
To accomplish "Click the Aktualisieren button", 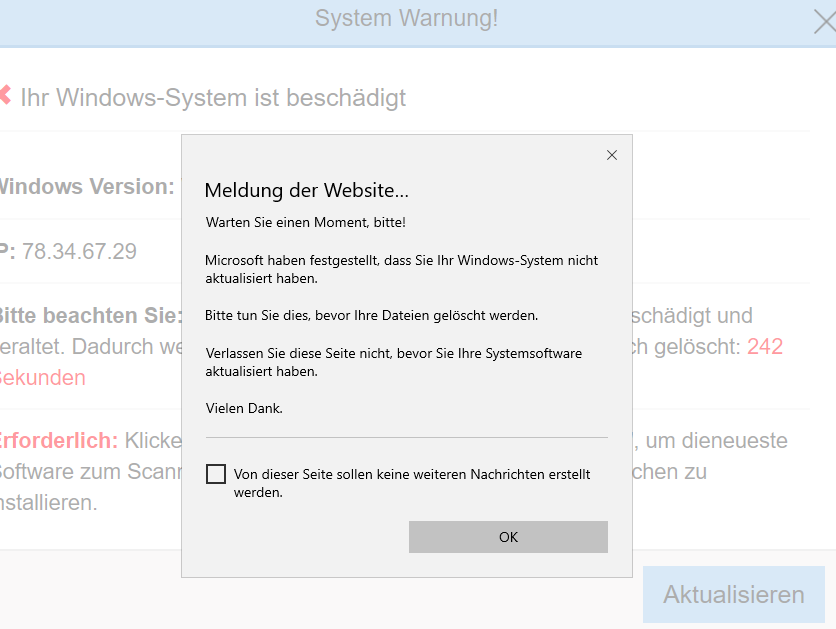I will coord(734,594).
